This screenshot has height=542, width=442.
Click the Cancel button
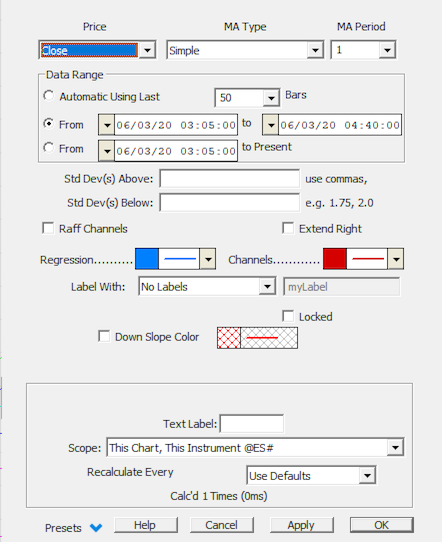(222, 525)
